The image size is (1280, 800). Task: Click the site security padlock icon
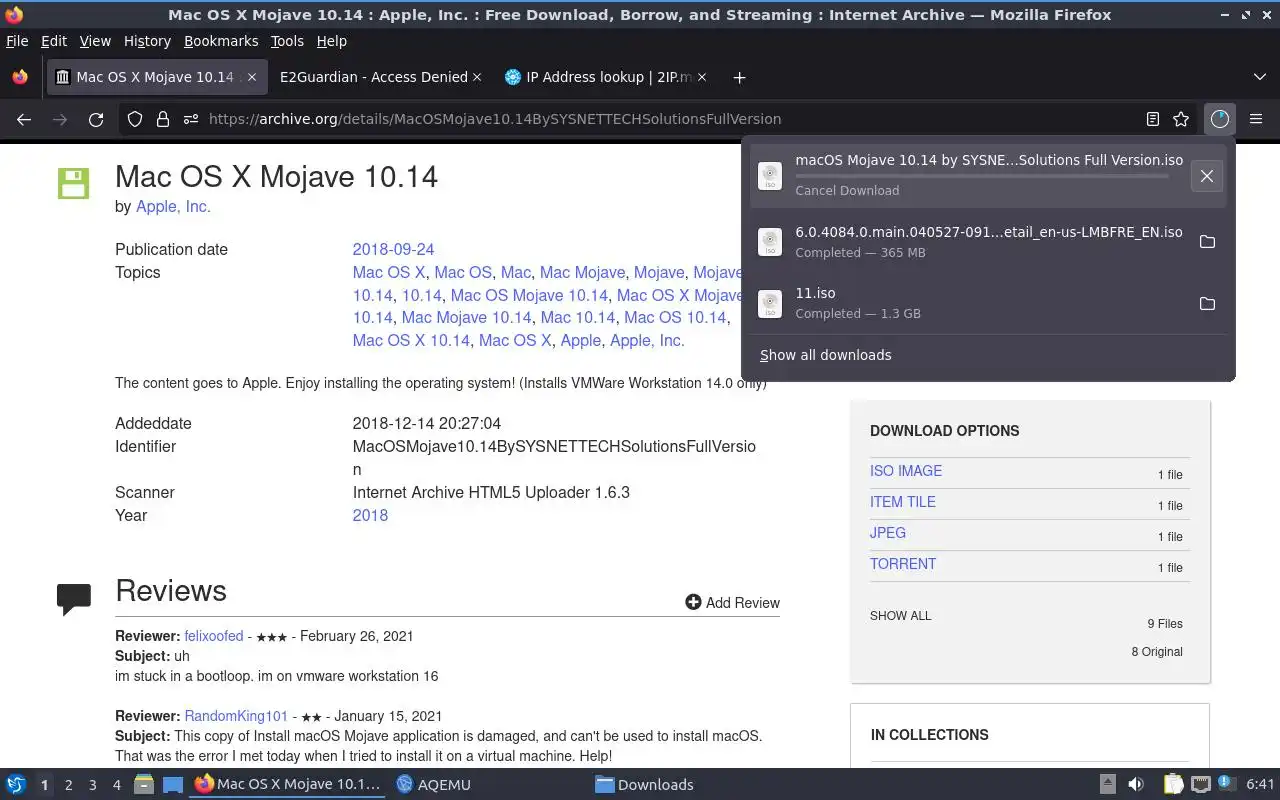[x=163, y=119]
